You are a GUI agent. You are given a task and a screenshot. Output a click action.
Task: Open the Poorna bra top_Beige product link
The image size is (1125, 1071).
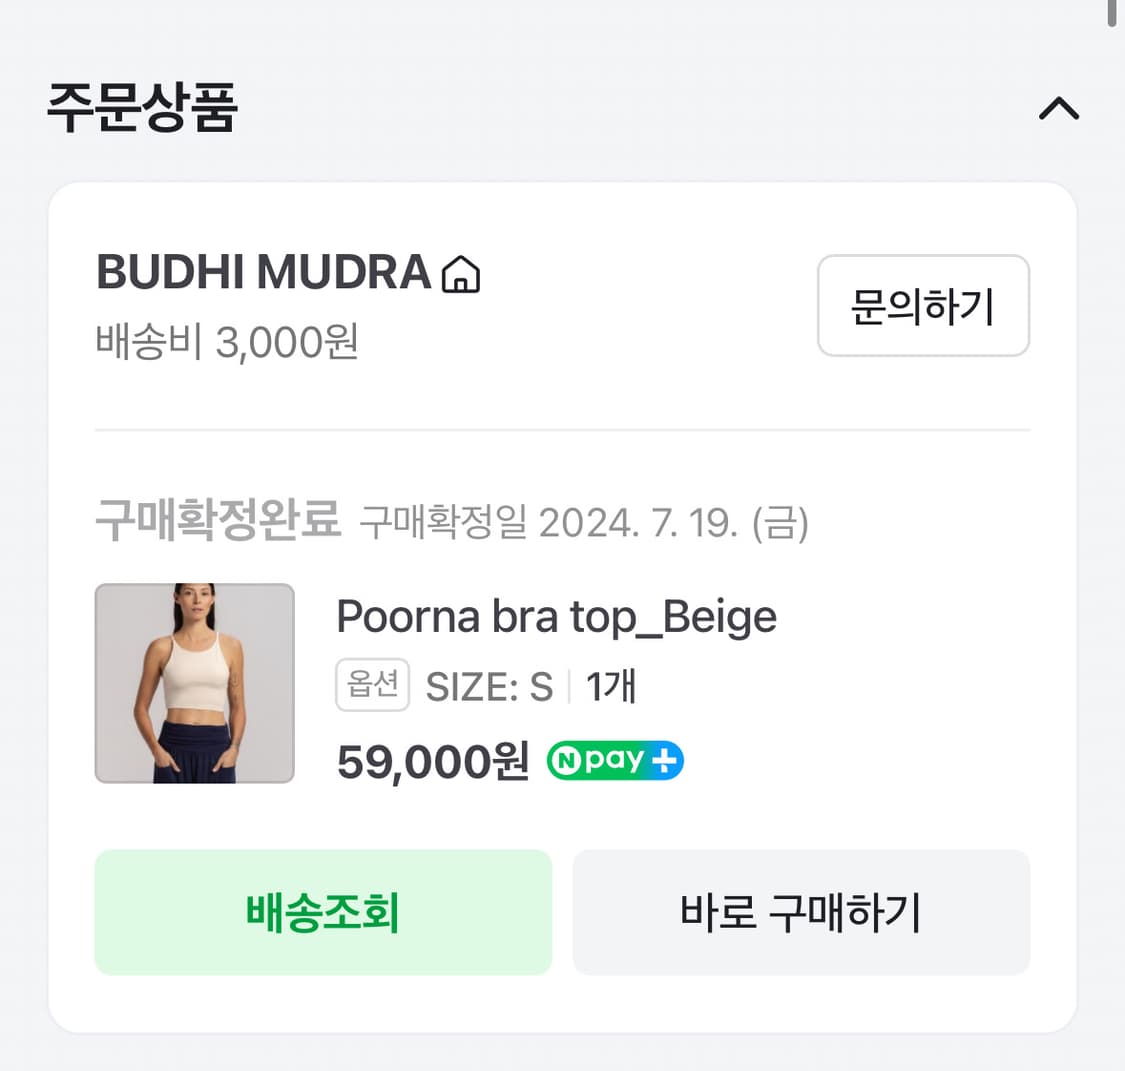557,617
